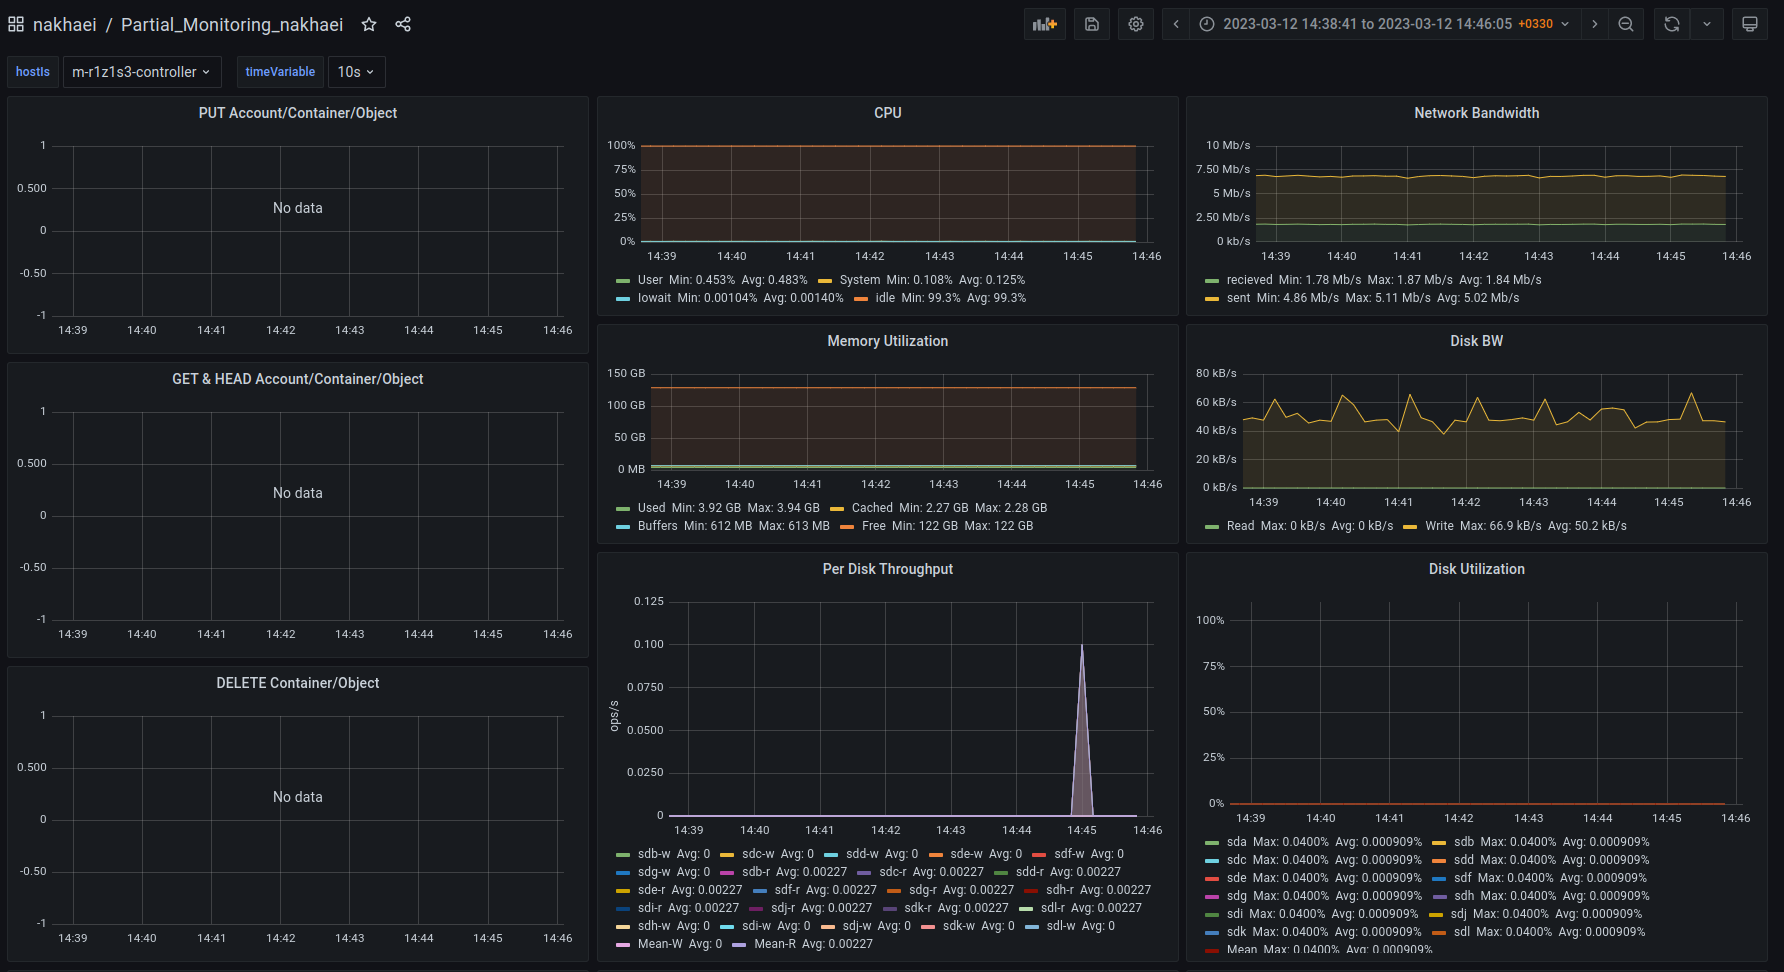Viewport: 1784px width, 972px height.
Task: Share the dashboard via share icon
Action: (x=403, y=24)
